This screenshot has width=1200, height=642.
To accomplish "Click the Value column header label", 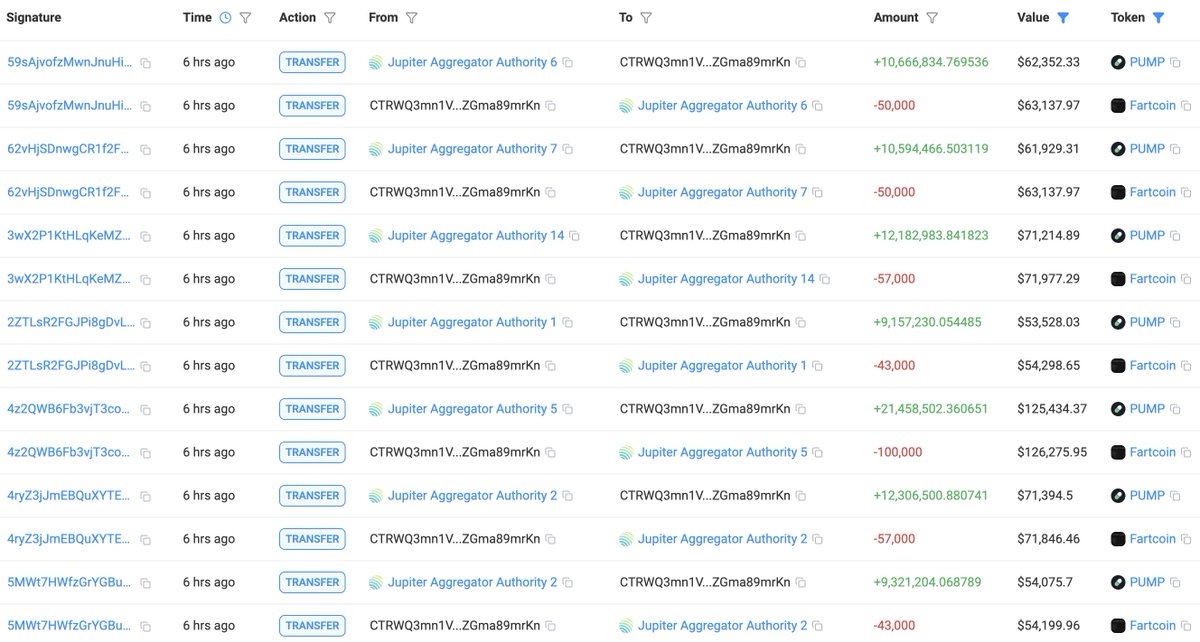I will click(x=1033, y=18).
